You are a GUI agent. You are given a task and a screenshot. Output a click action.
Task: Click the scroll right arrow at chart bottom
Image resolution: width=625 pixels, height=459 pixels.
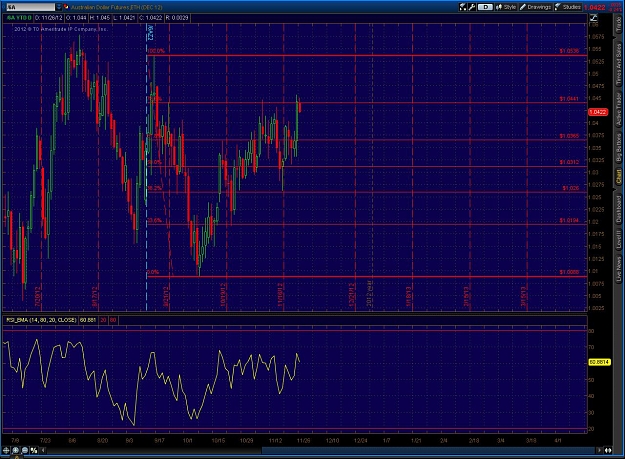599,450
